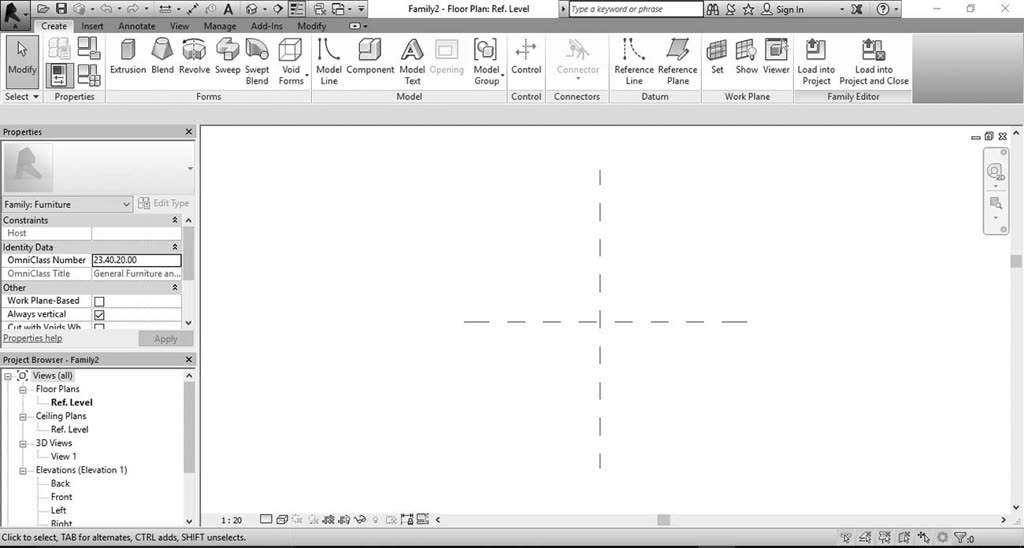Uncheck Always vertical checkbox

point(99,315)
